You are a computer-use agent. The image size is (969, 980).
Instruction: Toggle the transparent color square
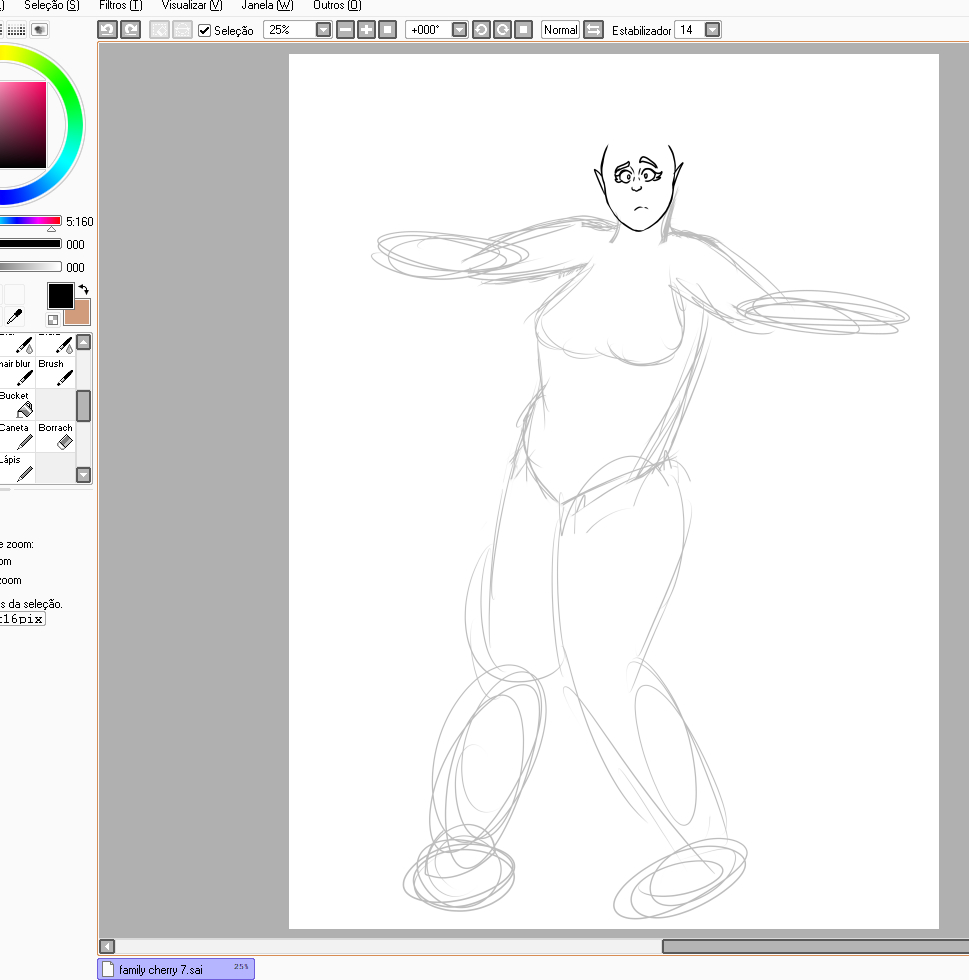point(53,320)
